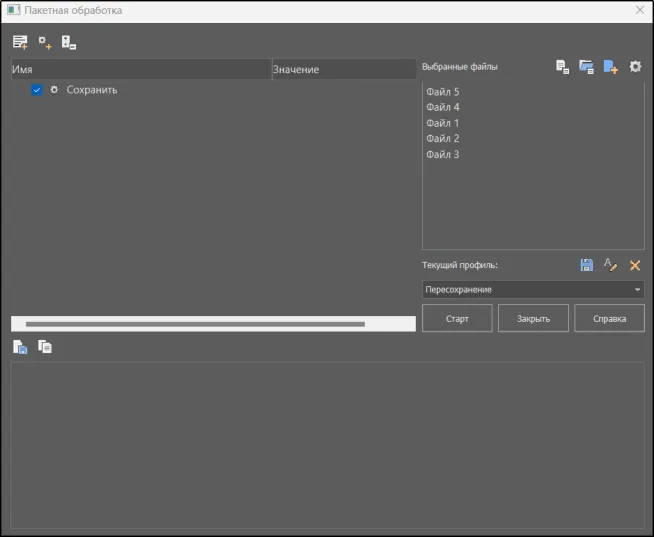Click the blue add file icon
This screenshot has height=537, width=654.
[x=611, y=67]
